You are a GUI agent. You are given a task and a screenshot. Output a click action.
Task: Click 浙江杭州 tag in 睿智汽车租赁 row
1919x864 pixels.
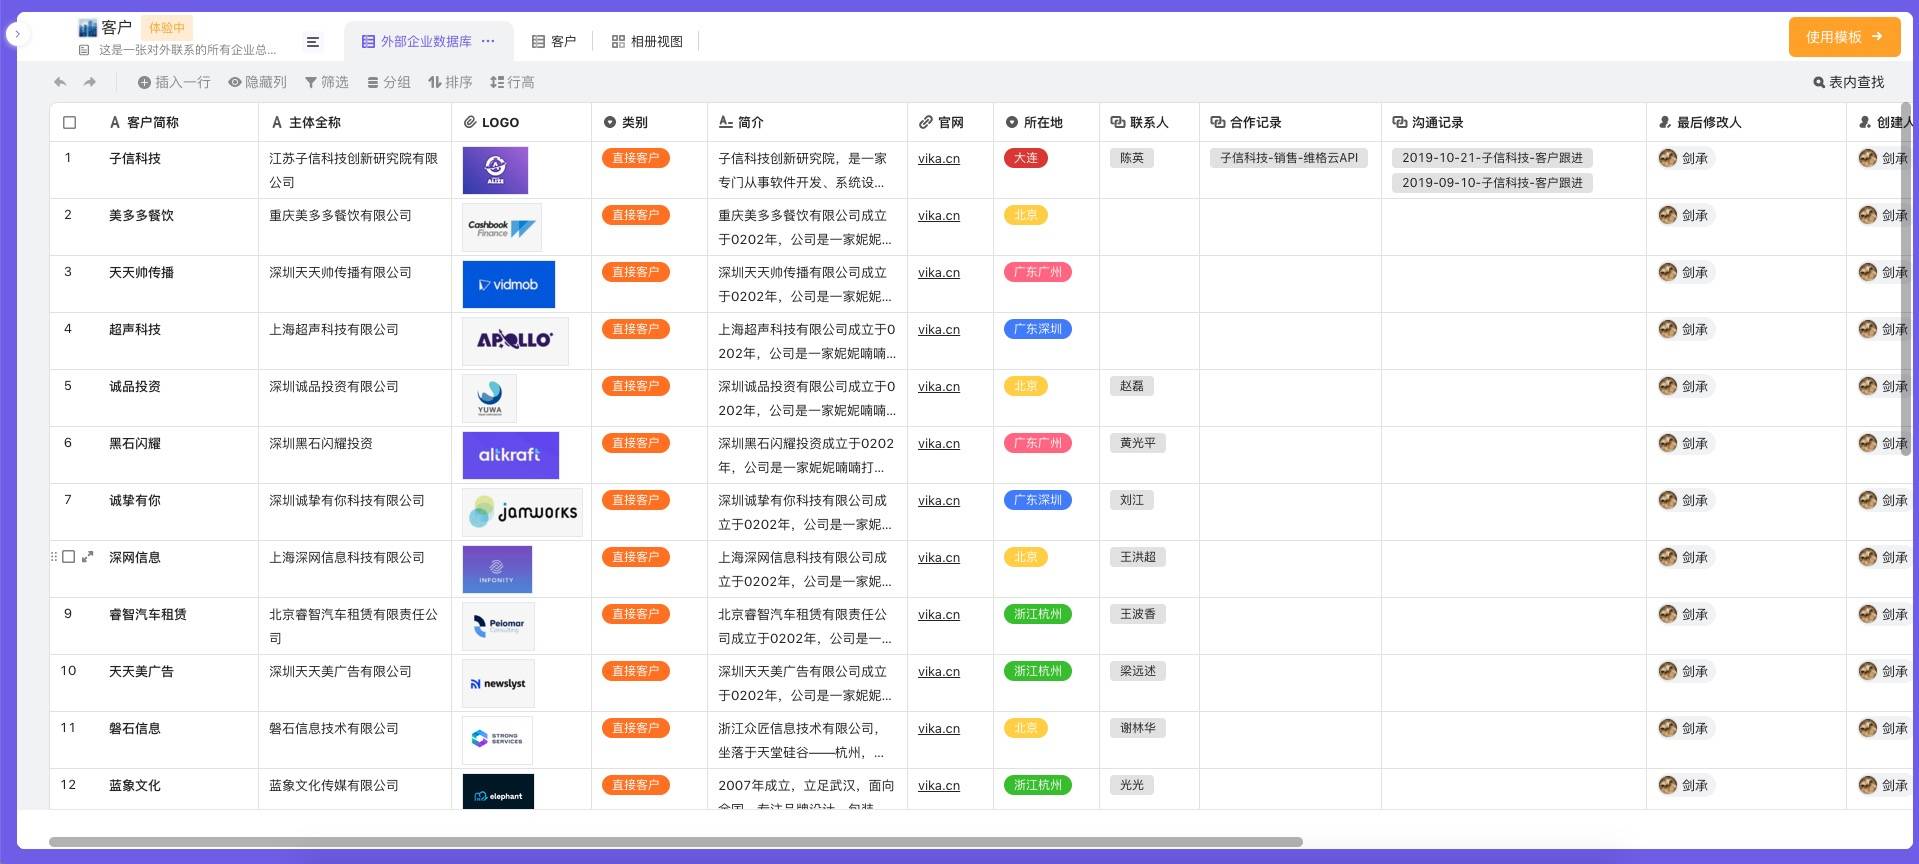1037,614
